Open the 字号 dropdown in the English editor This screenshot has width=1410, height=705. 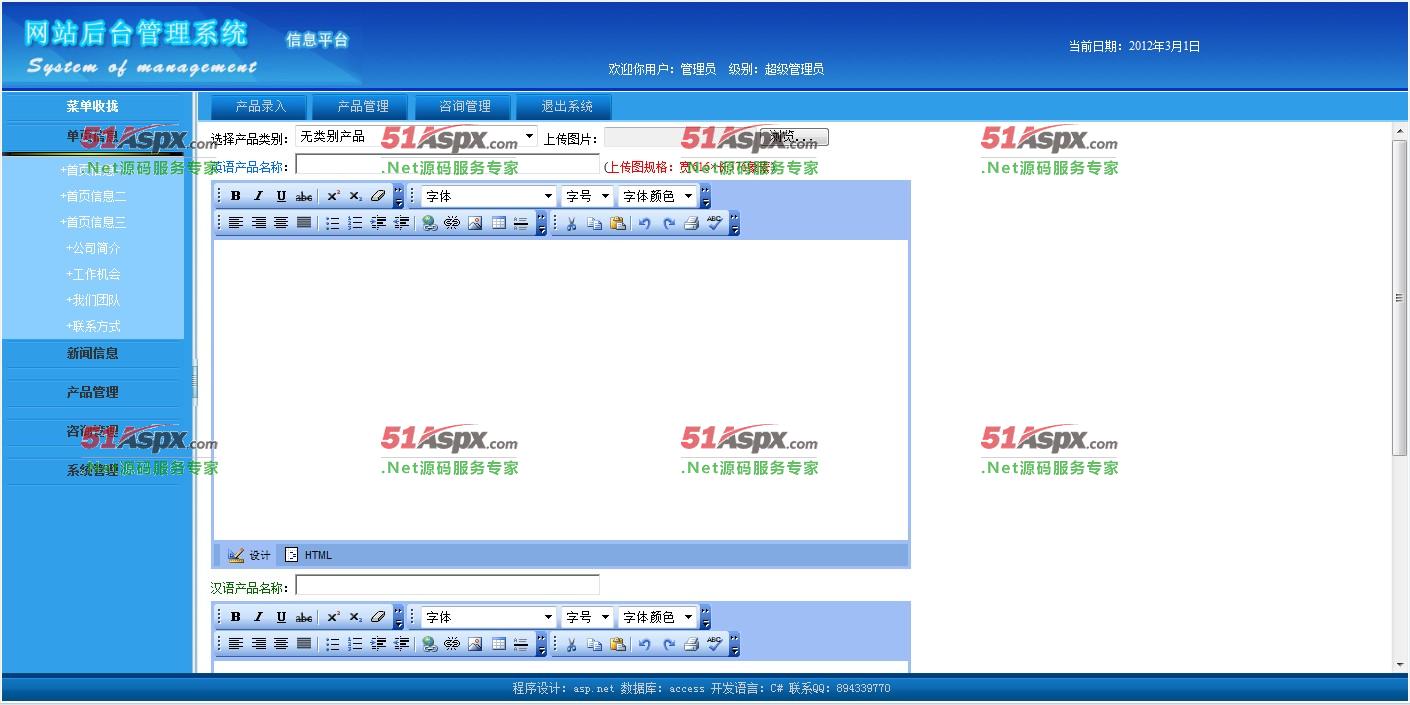coord(587,196)
